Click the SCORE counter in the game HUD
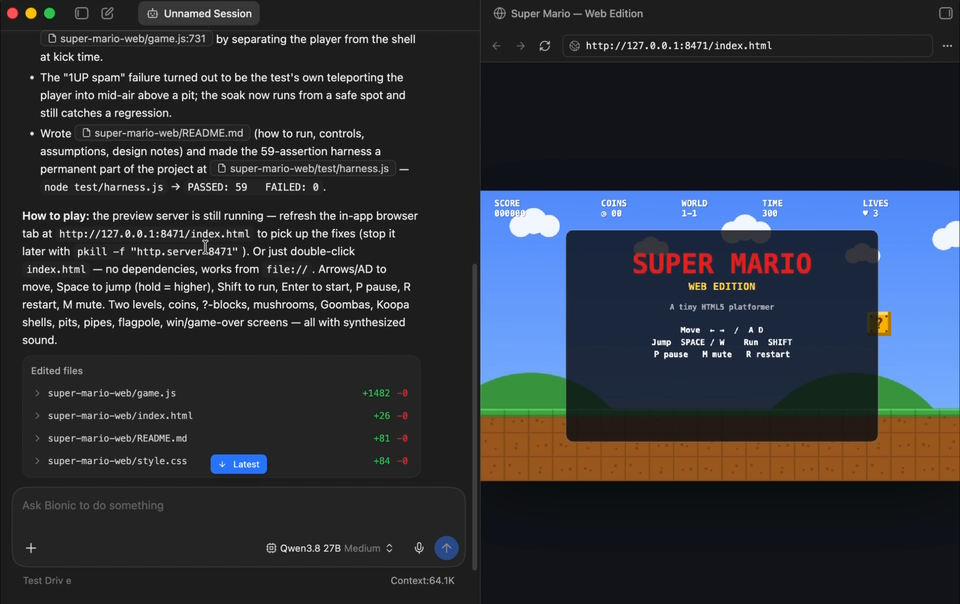The height and width of the screenshot is (604, 960). coord(509,208)
